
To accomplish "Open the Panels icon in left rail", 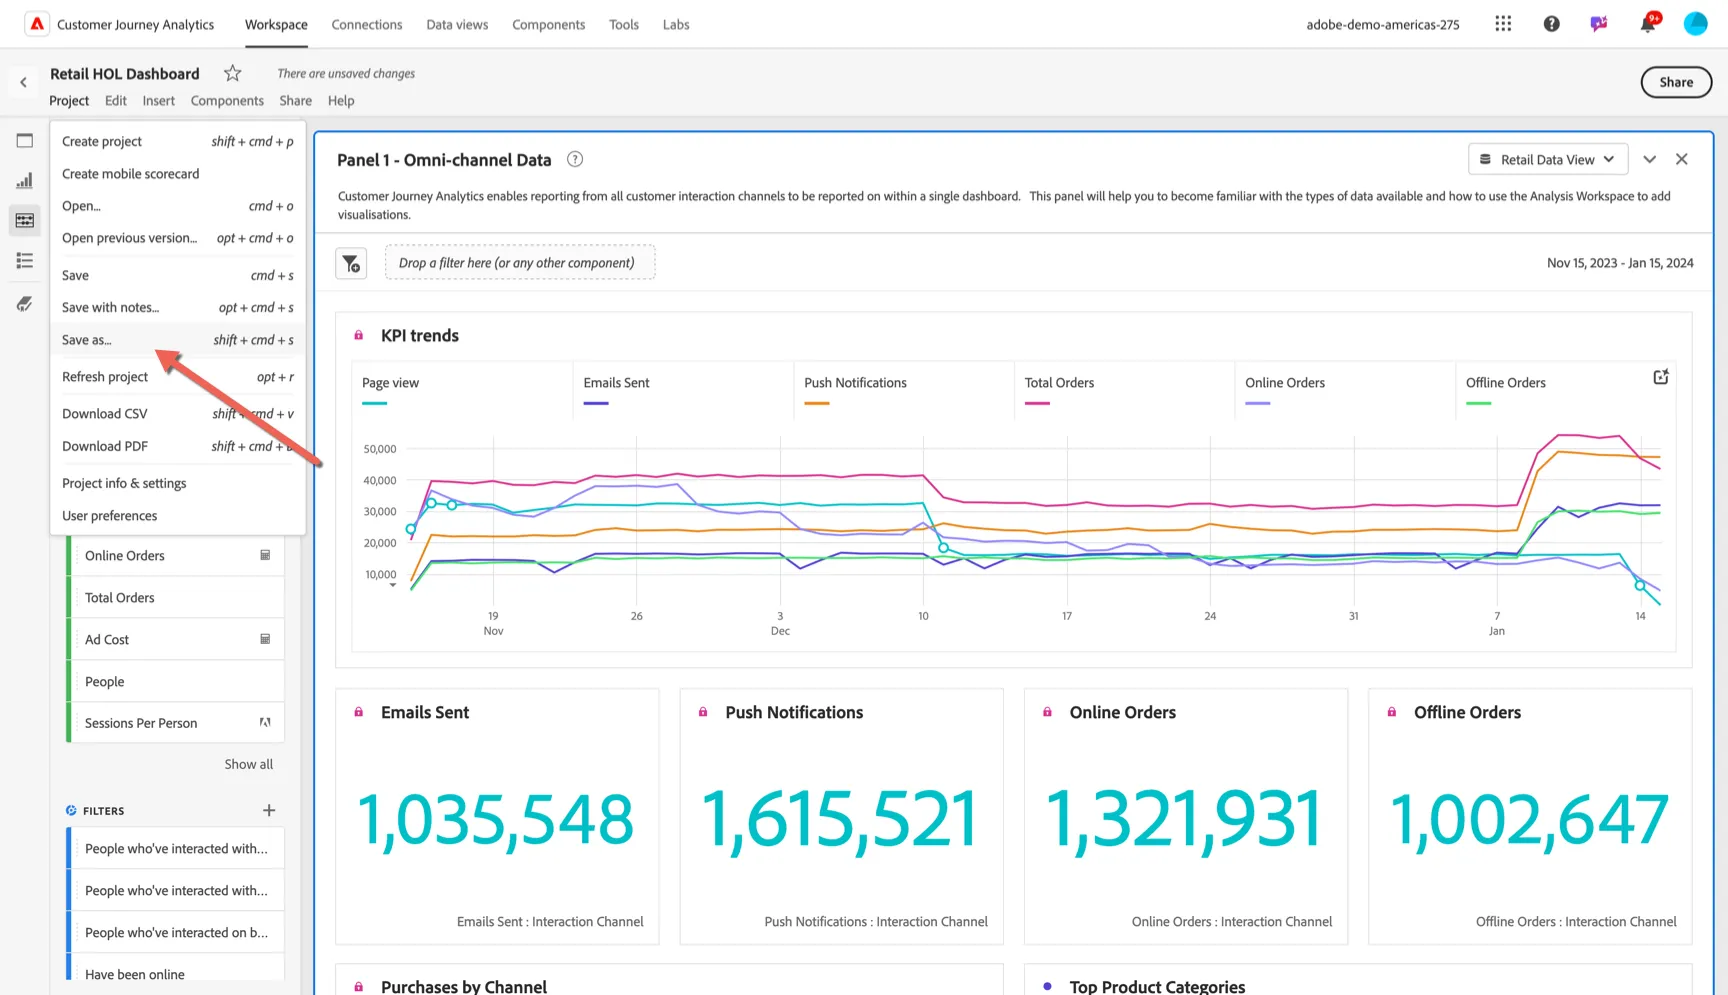I will 25,141.
